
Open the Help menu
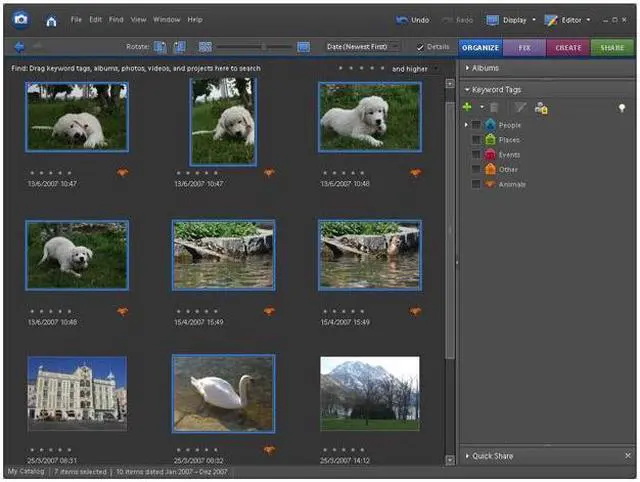click(x=195, y=20)
